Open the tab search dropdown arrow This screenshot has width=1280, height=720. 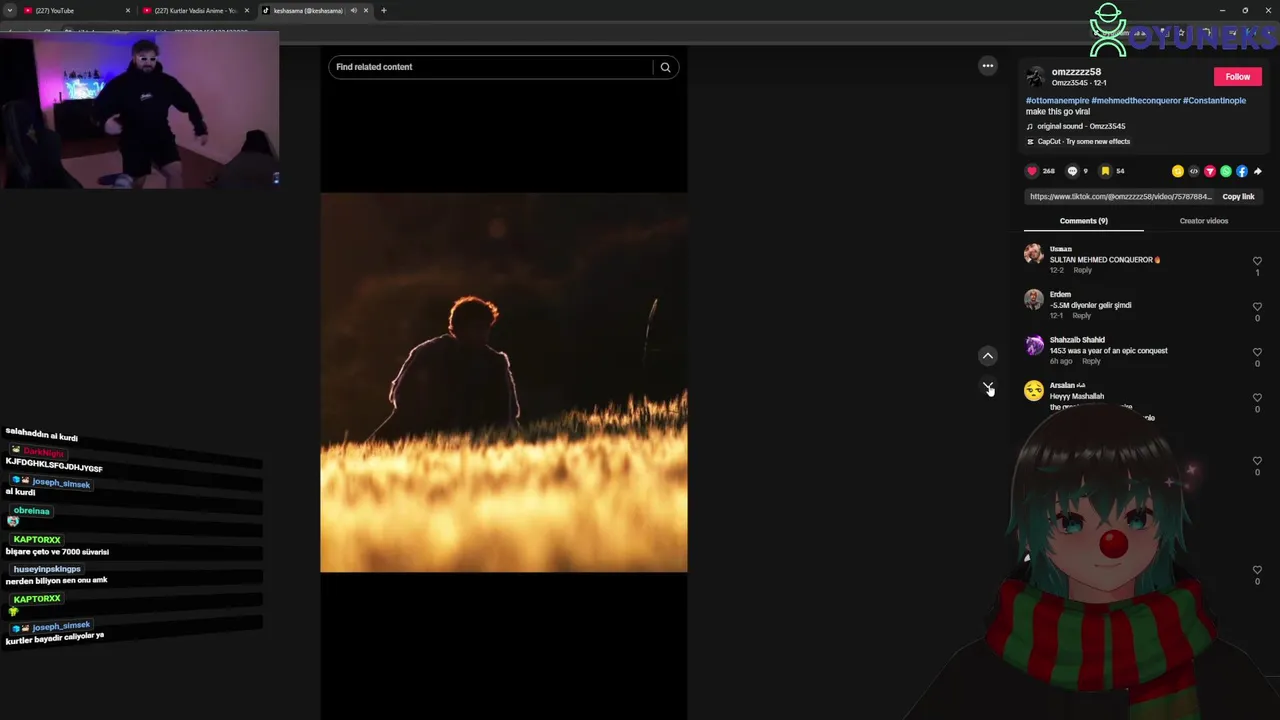click(x=9, y=10)
